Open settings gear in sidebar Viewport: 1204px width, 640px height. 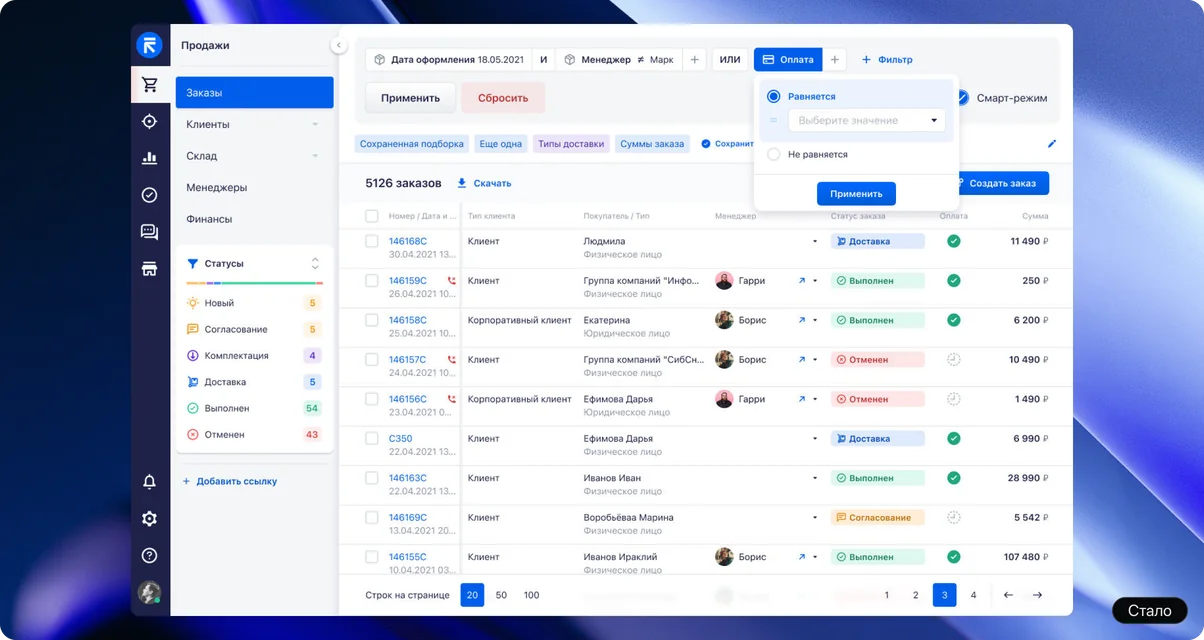tap(150, 519)
